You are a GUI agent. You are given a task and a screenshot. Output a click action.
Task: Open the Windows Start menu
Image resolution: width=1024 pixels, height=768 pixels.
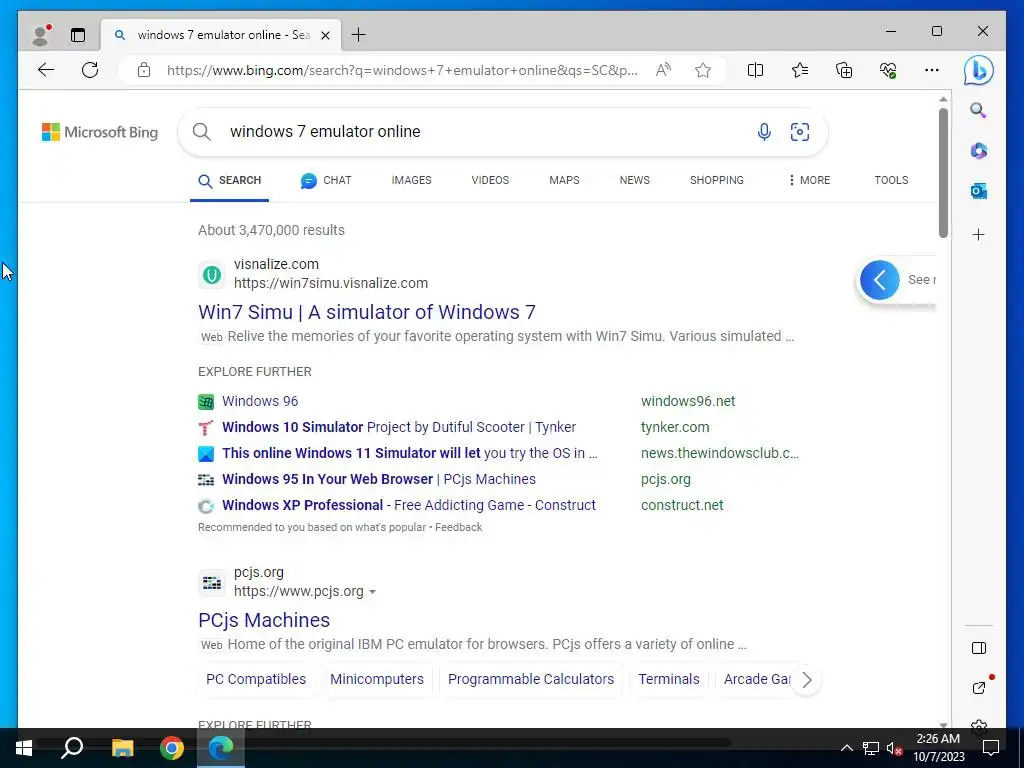[24, 748]
